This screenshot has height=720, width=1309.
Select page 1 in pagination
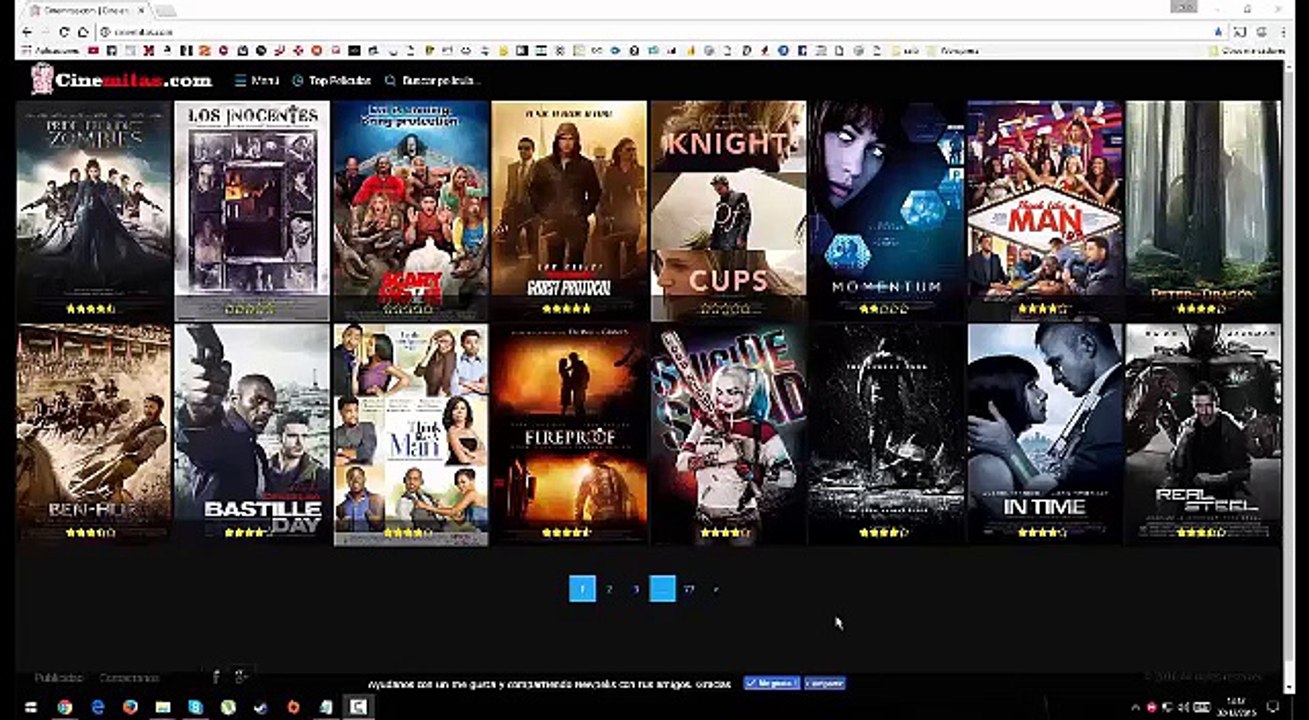point(582,589)
